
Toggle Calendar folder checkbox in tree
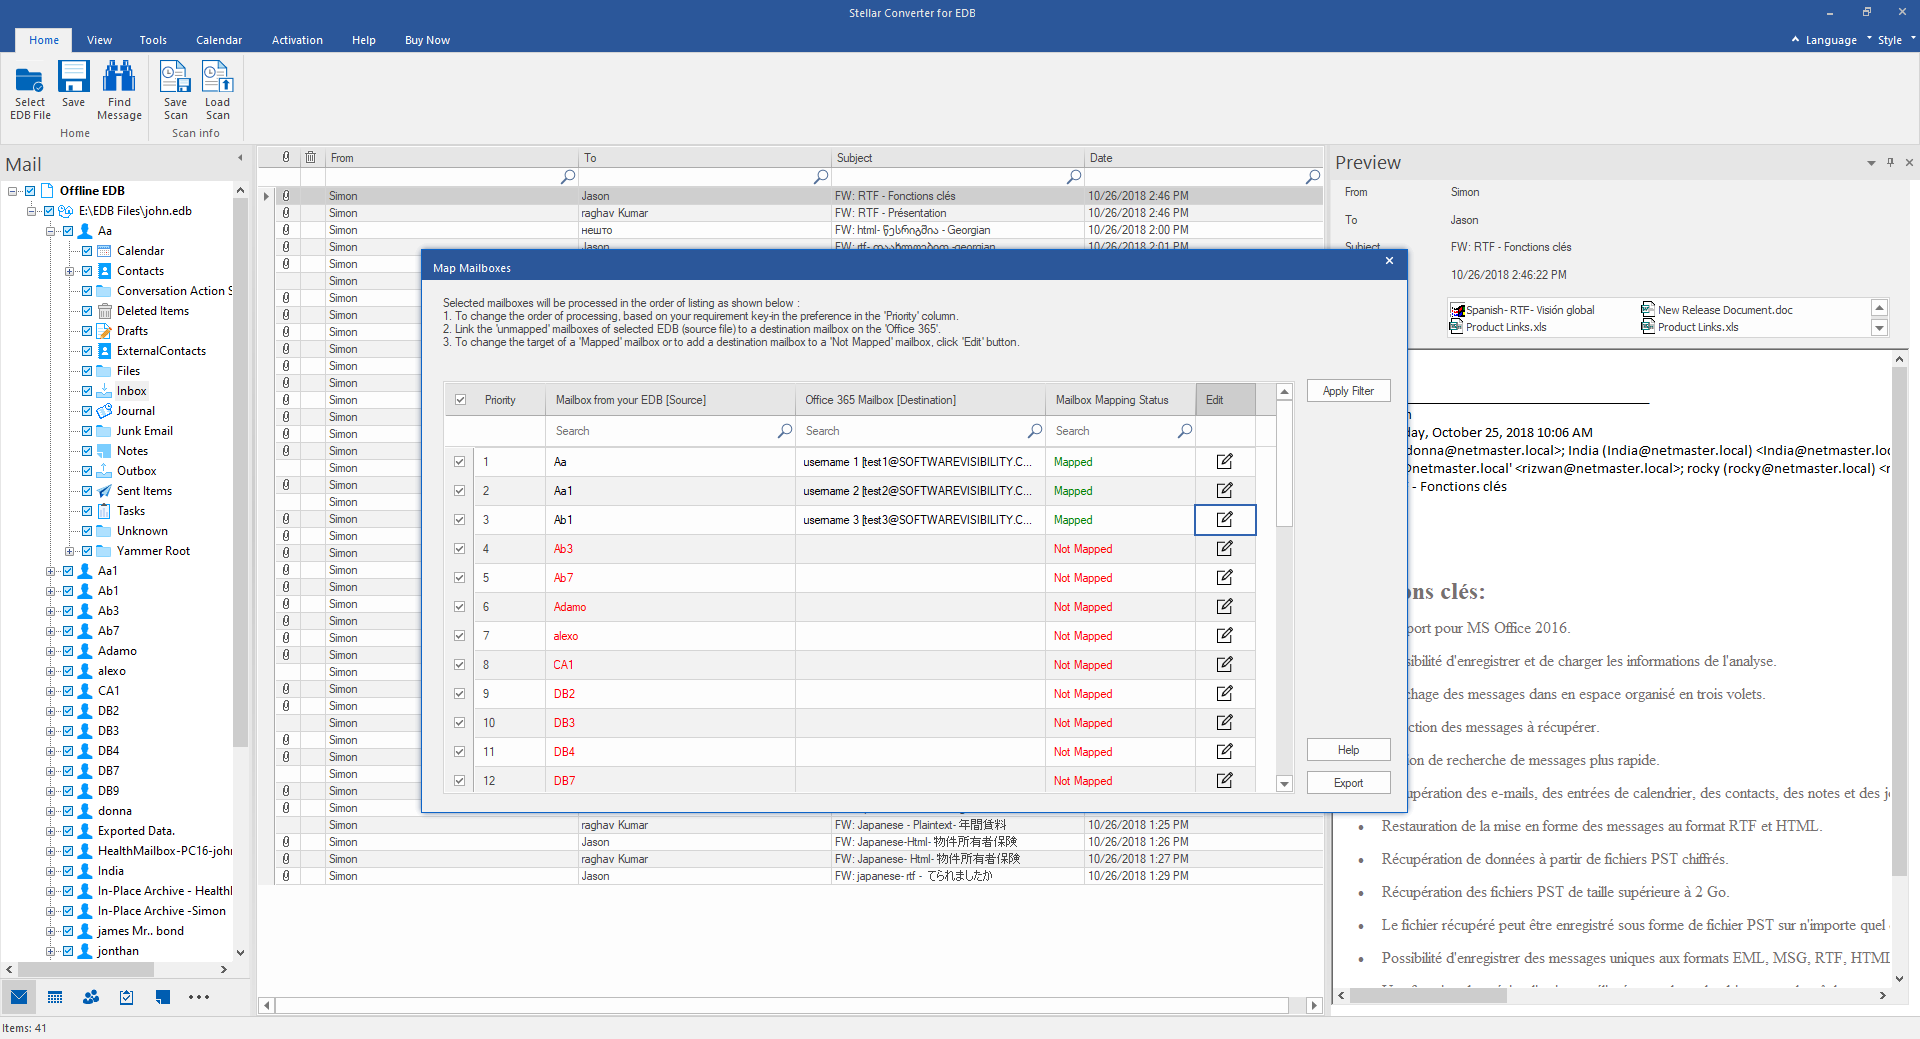(x=87, y=251)
